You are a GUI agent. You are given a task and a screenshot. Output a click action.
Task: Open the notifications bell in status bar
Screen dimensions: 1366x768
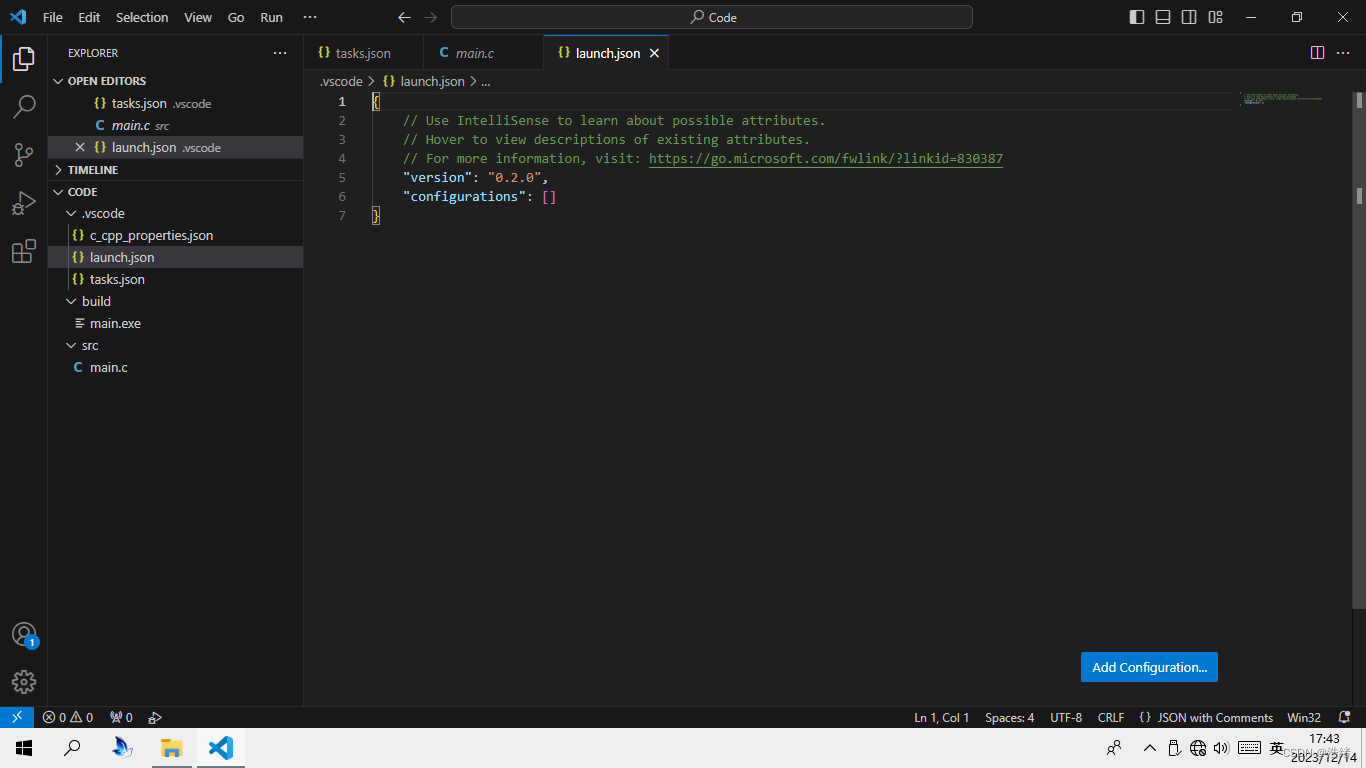(x=1344, y=717)
